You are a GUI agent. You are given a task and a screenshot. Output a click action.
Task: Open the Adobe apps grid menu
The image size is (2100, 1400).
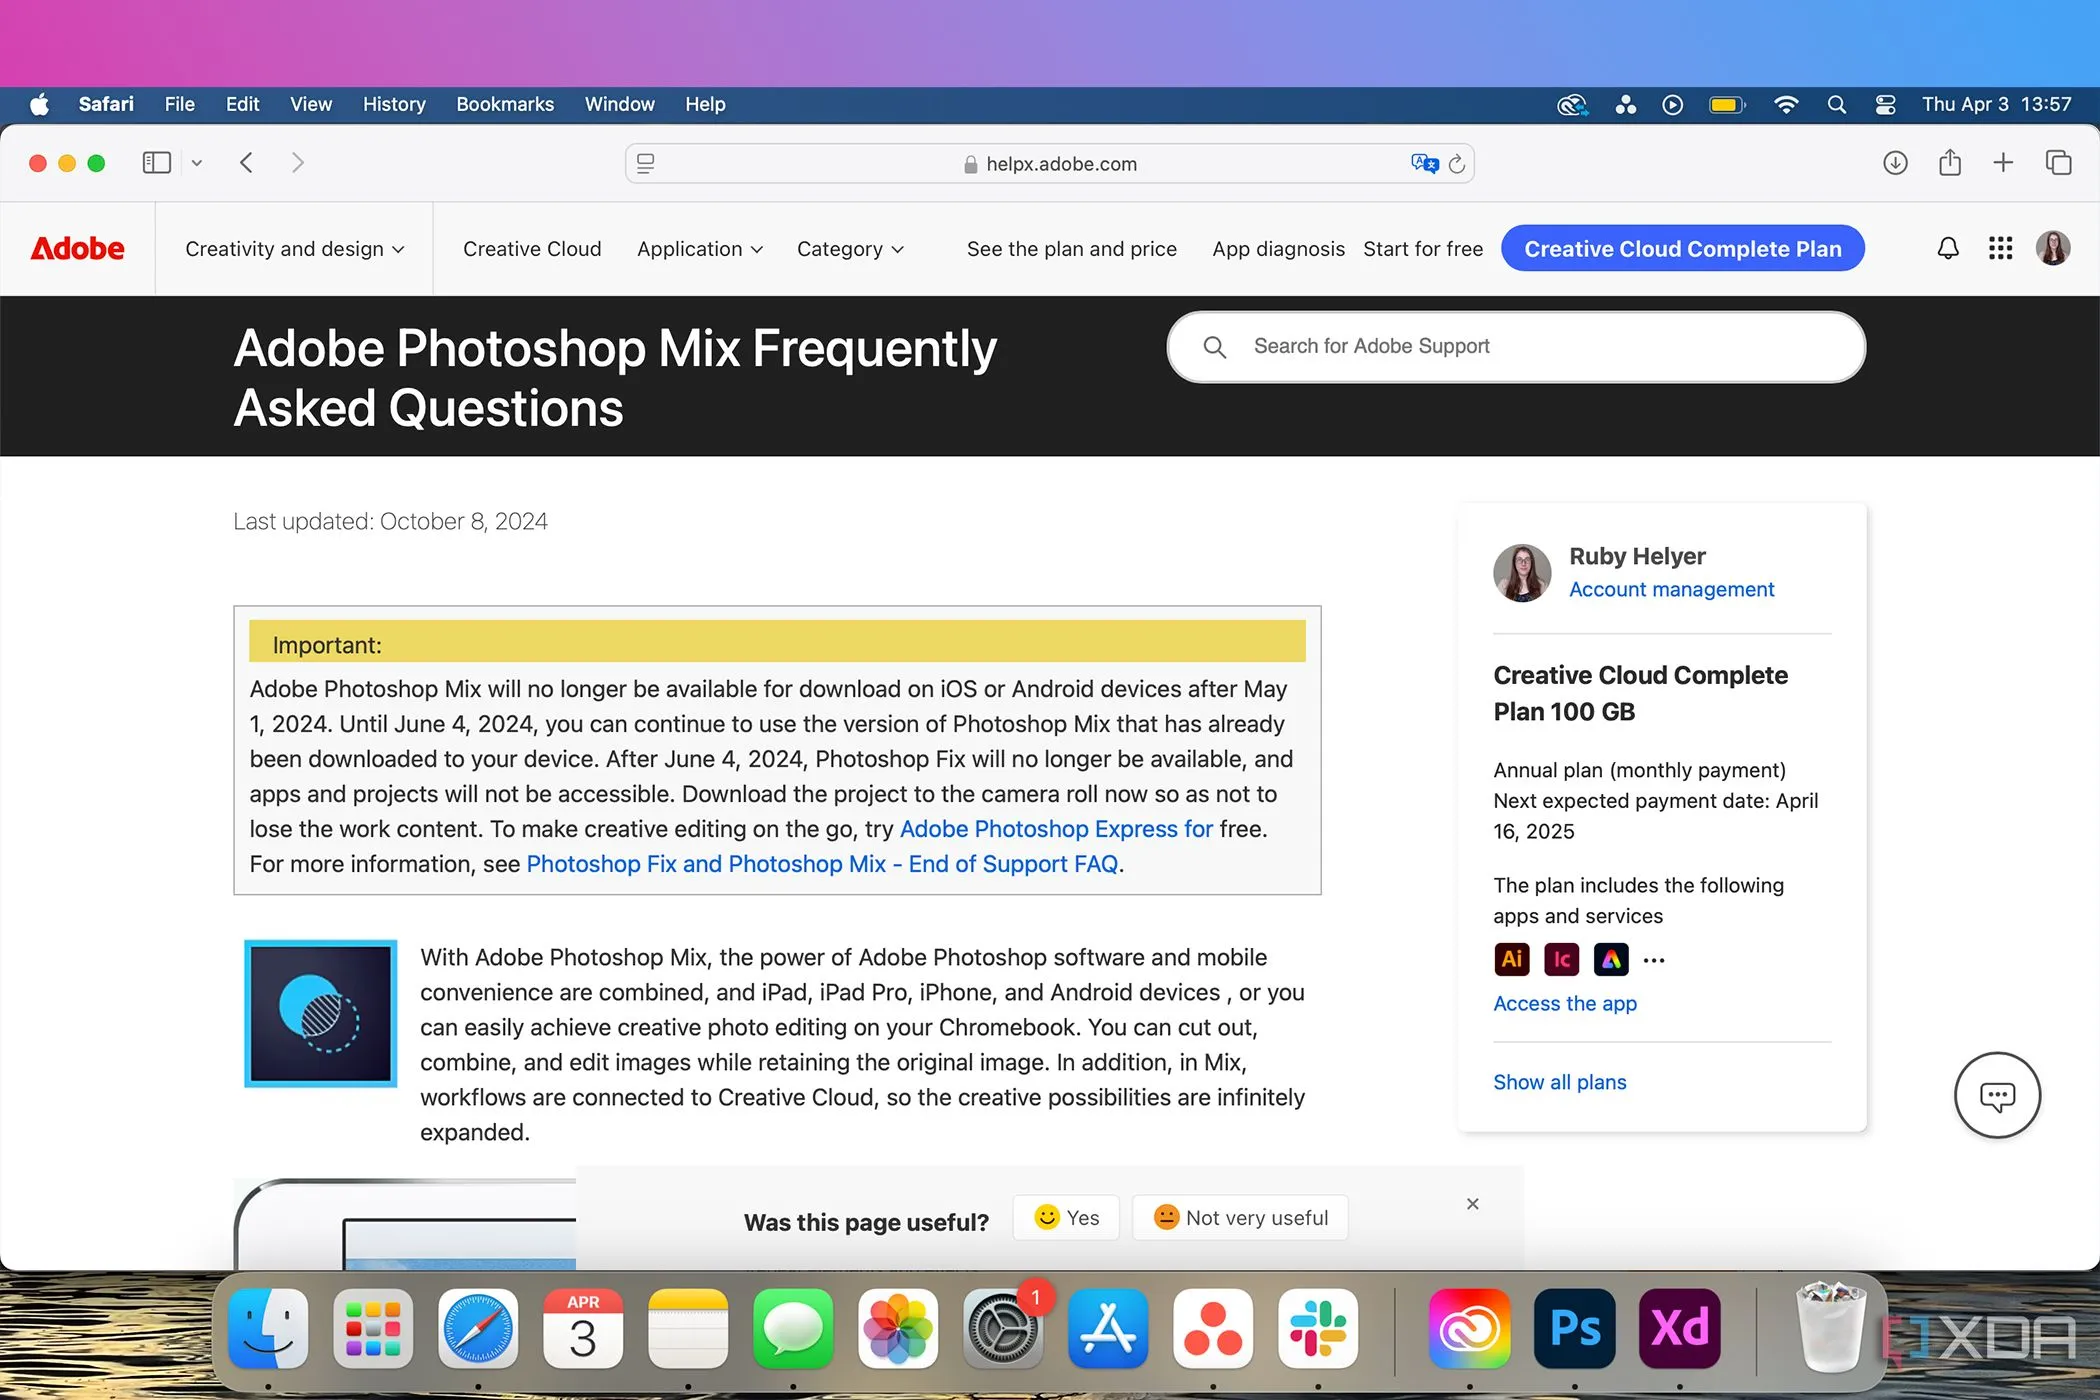(2000, 248)
